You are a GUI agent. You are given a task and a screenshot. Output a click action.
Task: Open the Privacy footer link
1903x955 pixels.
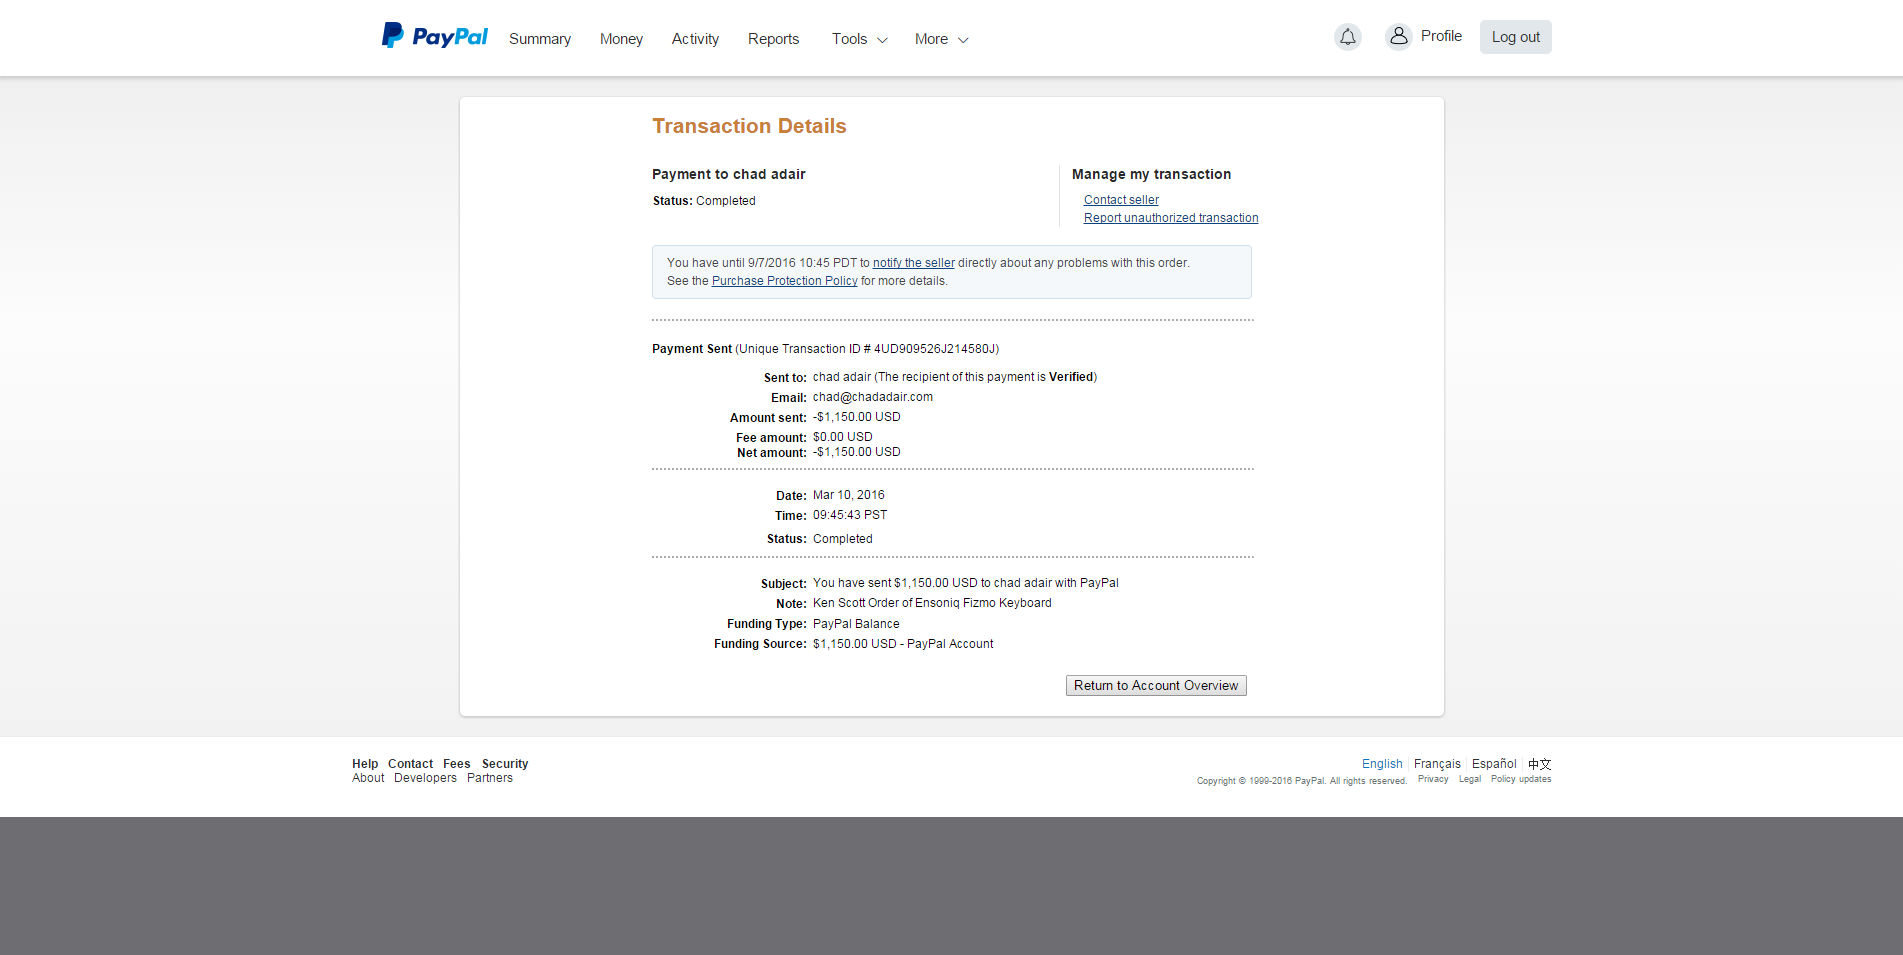(1433, 779)
